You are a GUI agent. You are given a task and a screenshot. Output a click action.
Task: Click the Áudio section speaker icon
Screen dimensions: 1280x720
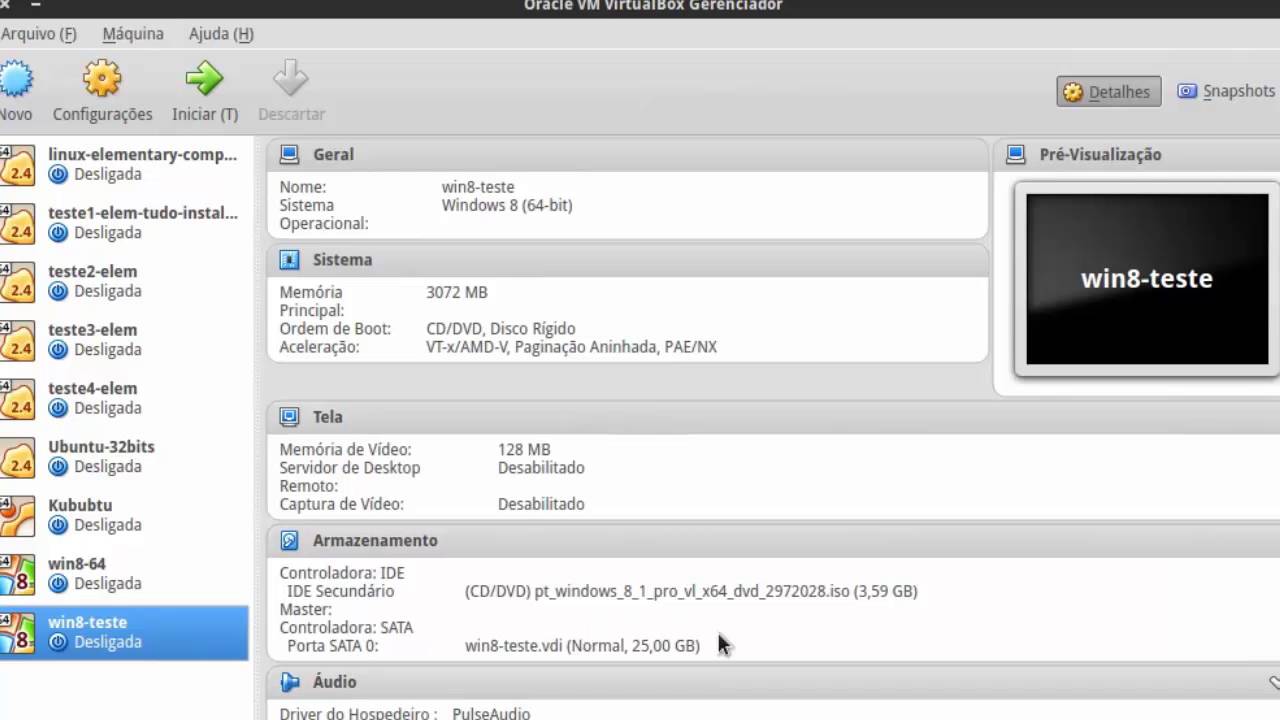[x=289, y=682]
